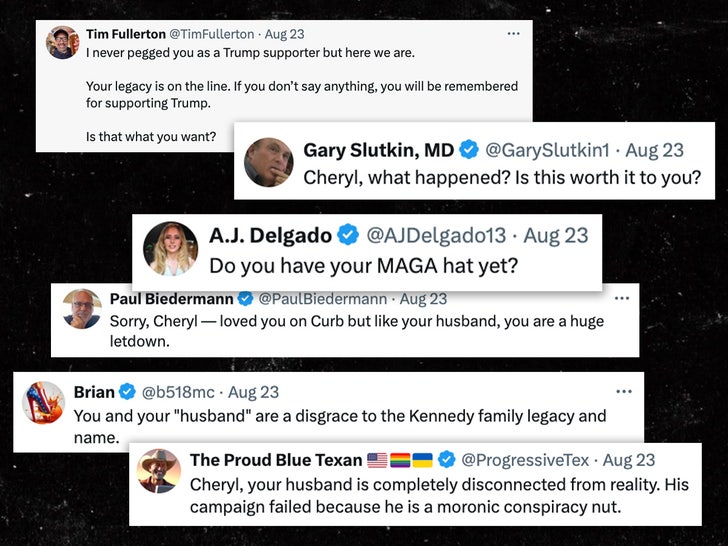
Task: Click Paul Biedermann's verified badge icon
Action: [x=244, y=298]
